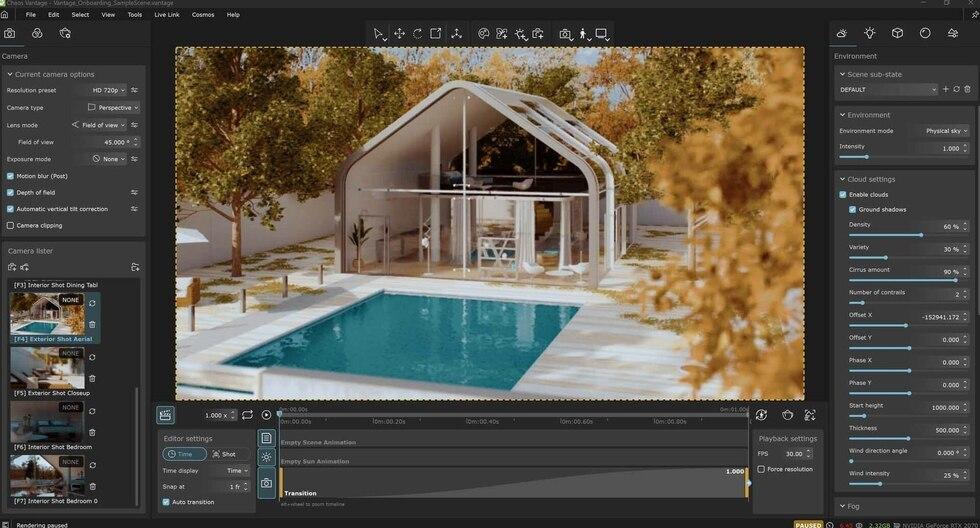This screenshot has width=980, height=528.
Task: Click the add camera icon in Camera lister
Action: pyautogui.click(x=12, y=267)
